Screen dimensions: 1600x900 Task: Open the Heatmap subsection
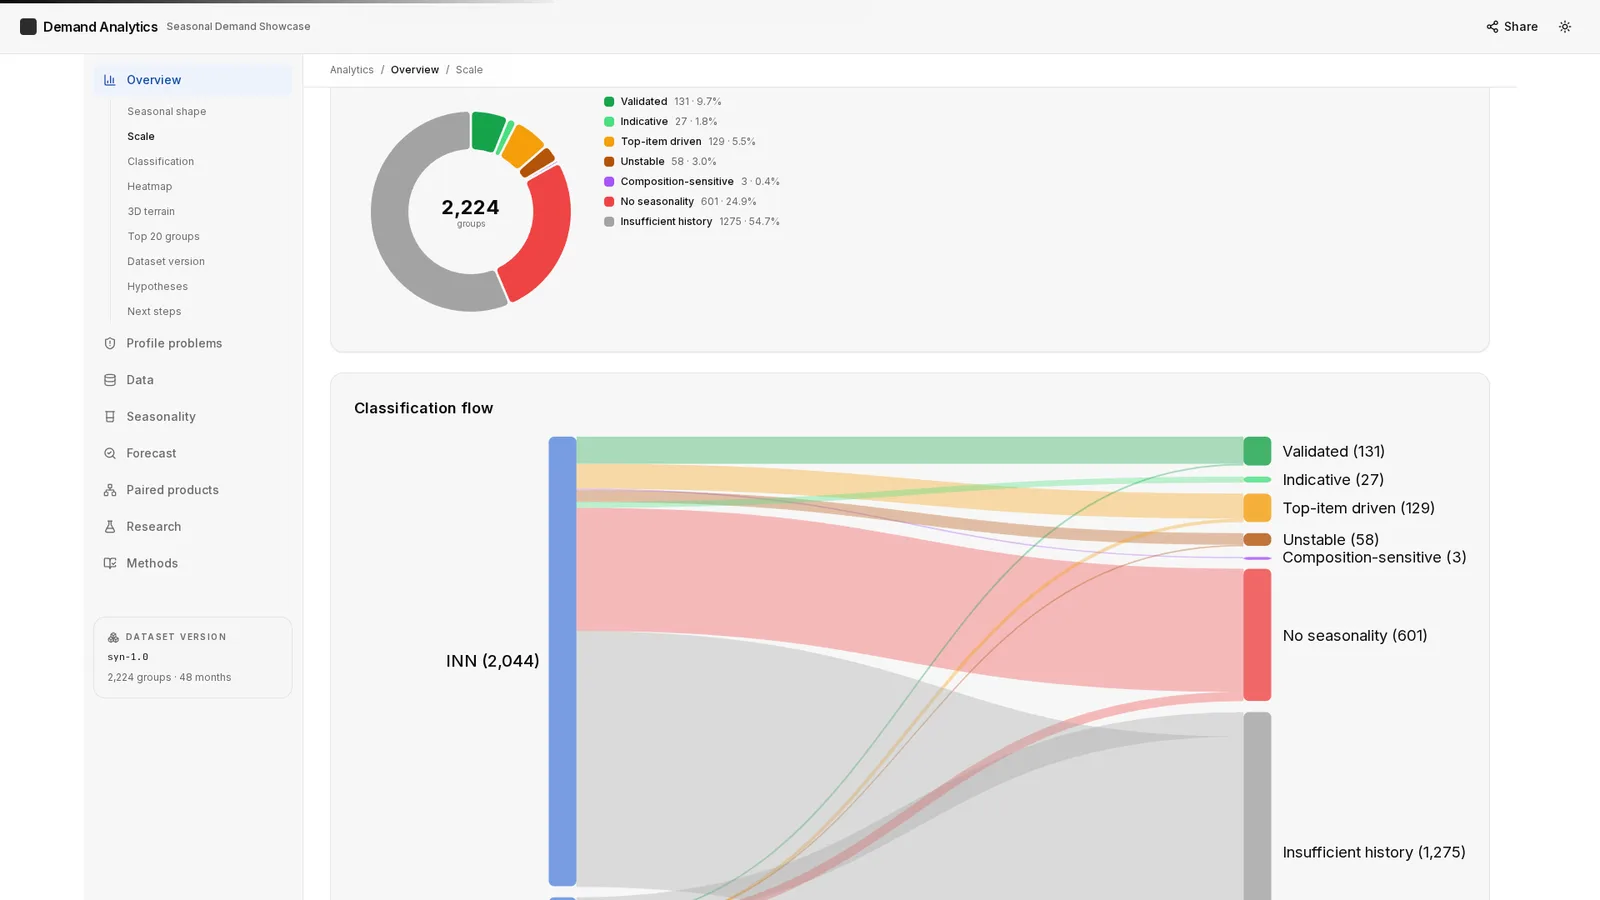pos(150,186)
